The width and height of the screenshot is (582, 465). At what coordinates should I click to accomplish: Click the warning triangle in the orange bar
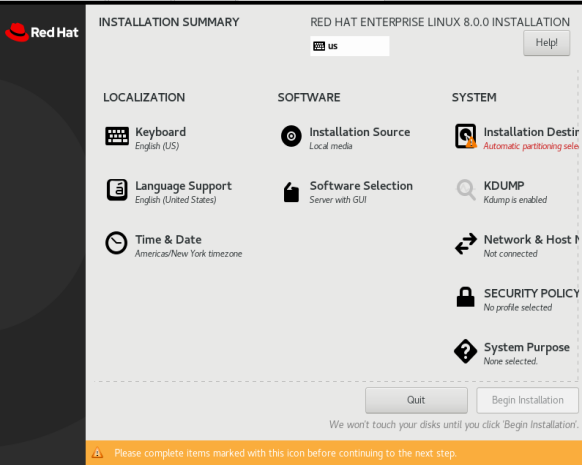[97, 453]
